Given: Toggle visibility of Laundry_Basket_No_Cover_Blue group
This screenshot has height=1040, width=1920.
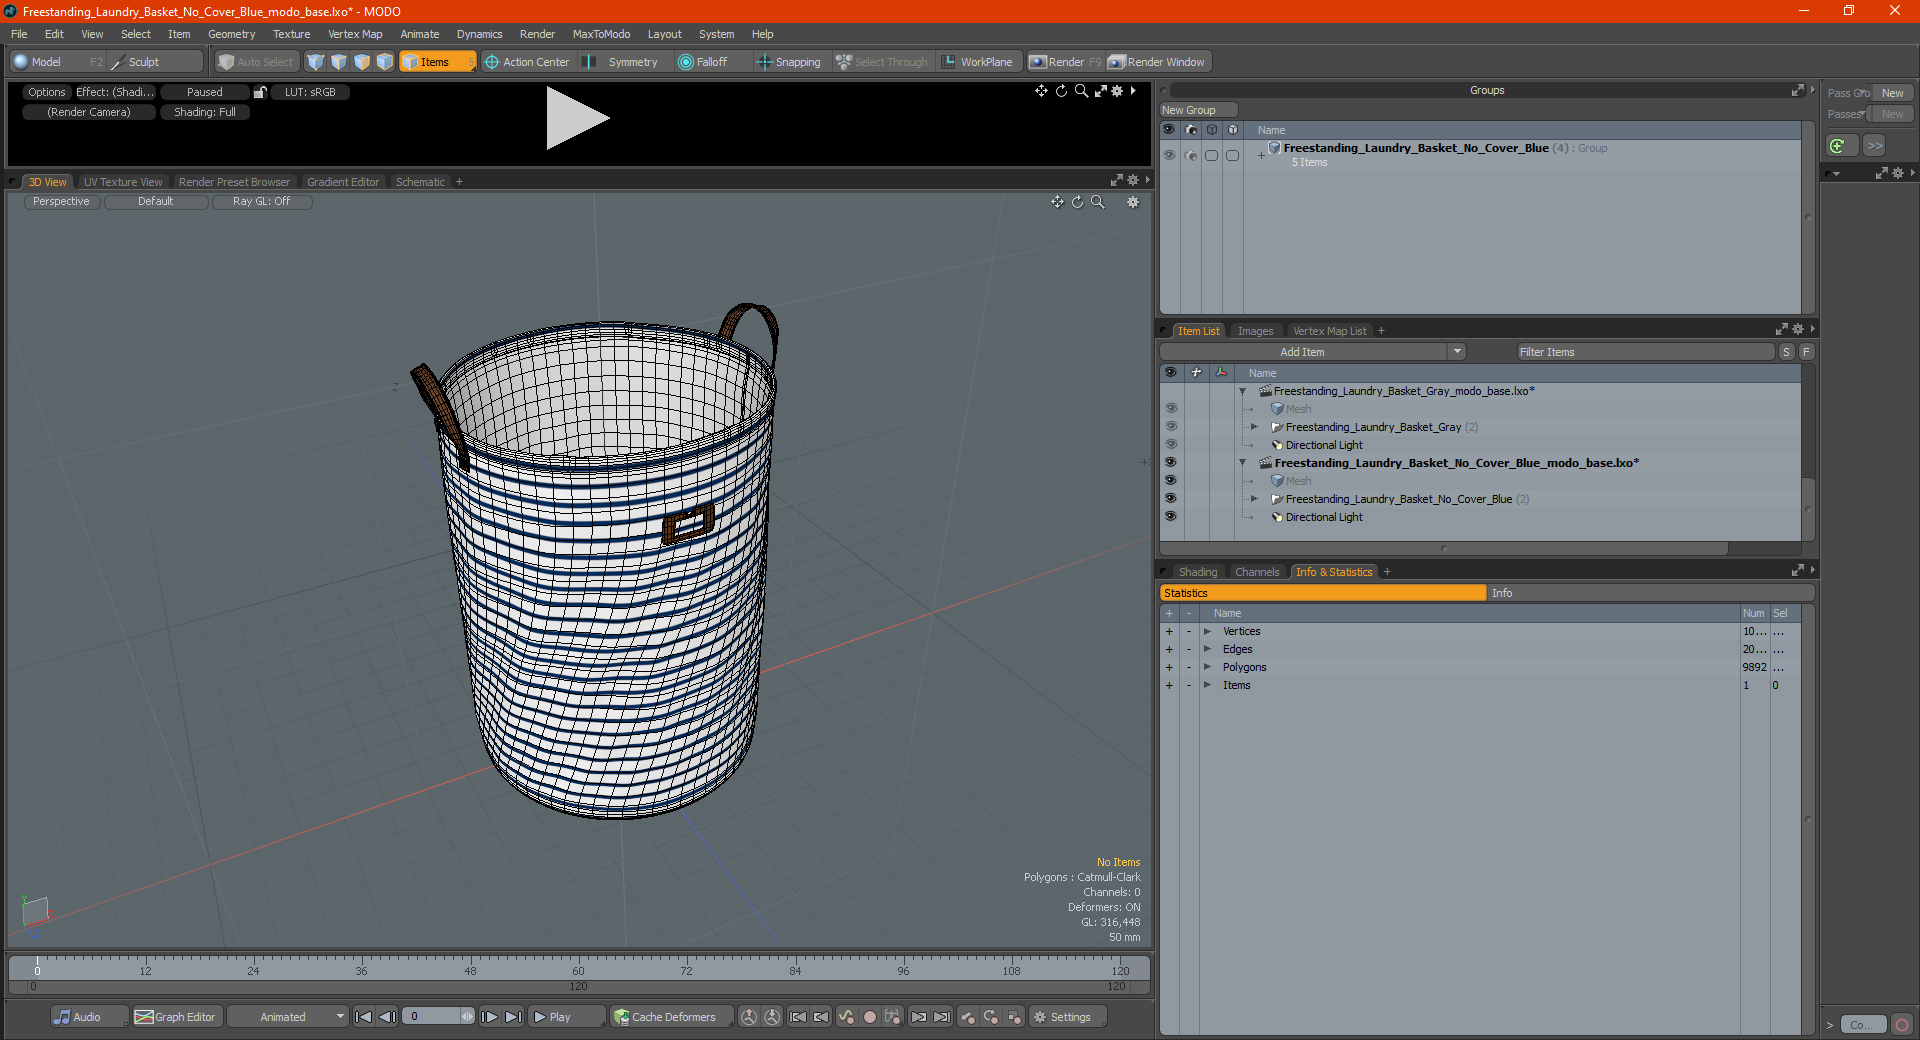Looking at the screenshot, I should pos(1168,155).
